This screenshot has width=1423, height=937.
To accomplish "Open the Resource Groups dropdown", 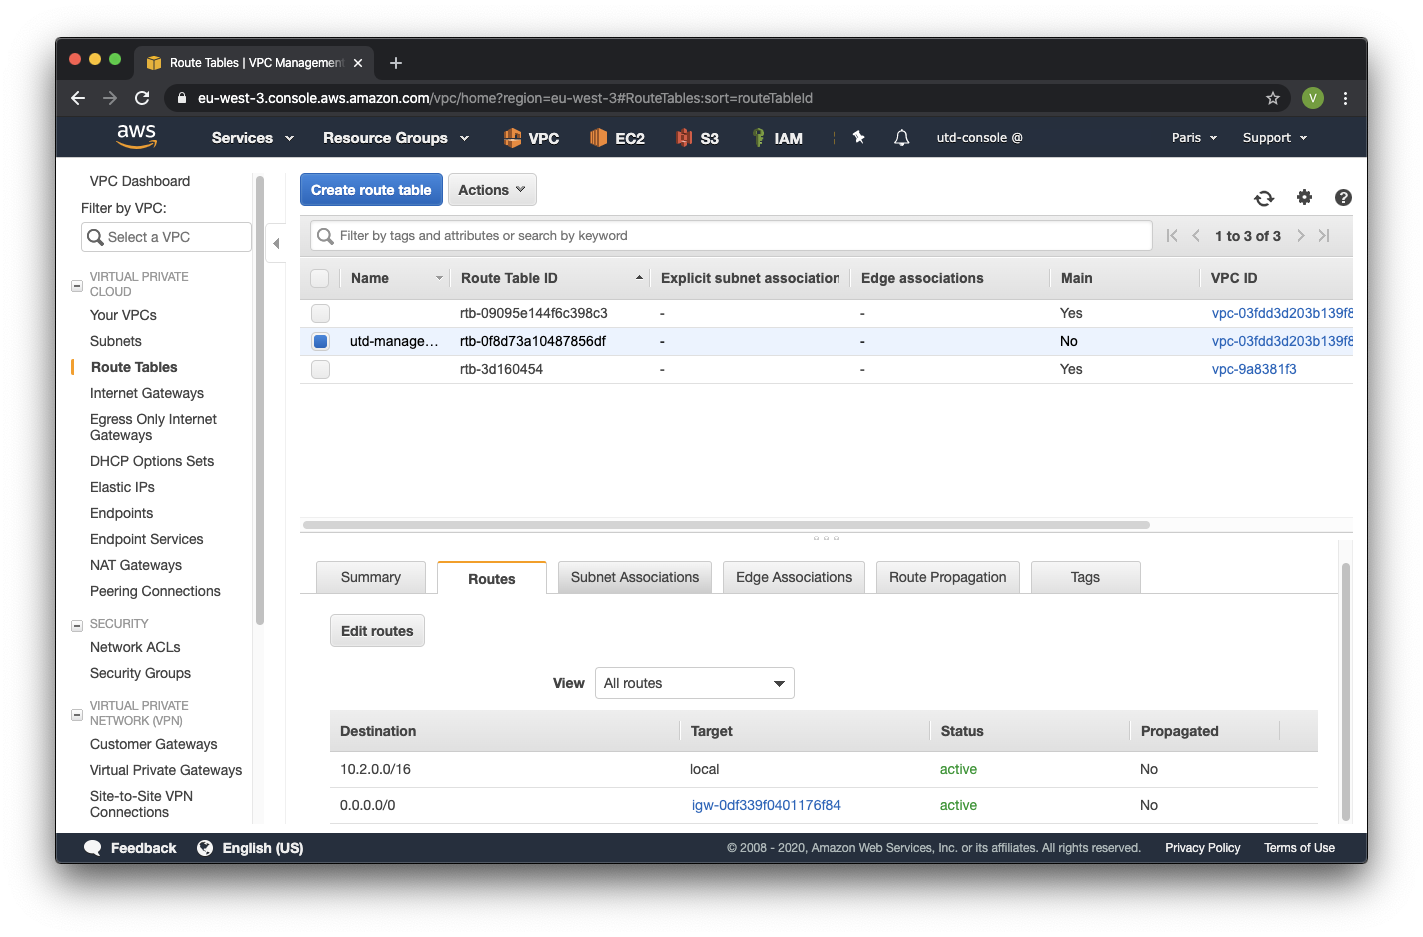I will [396, 138].
